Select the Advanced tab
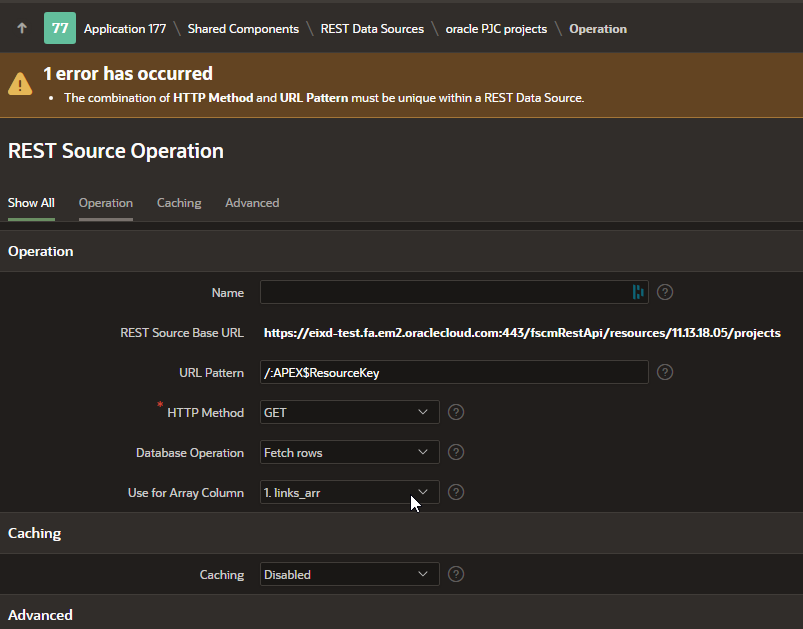 coord(252,203)
